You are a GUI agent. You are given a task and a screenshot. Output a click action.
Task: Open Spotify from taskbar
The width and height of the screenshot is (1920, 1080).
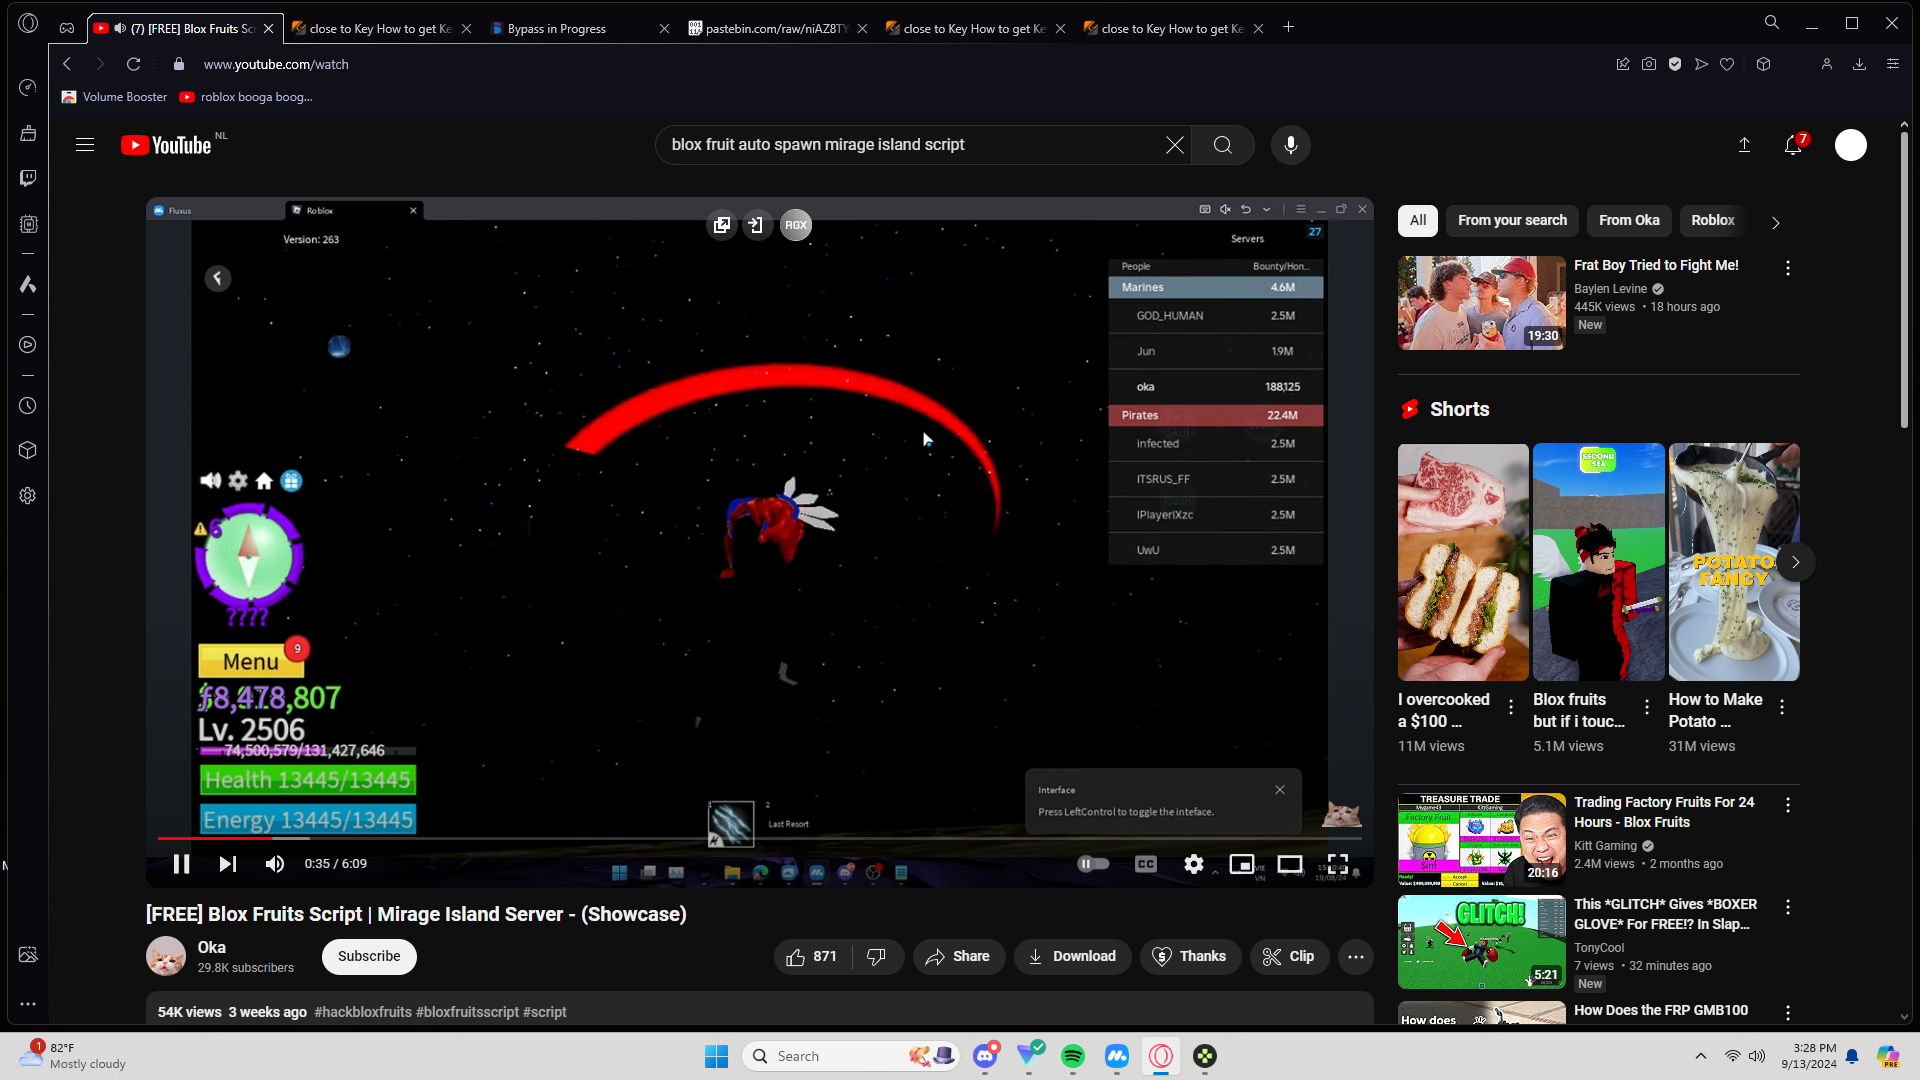click(x=1073, y=1056)
